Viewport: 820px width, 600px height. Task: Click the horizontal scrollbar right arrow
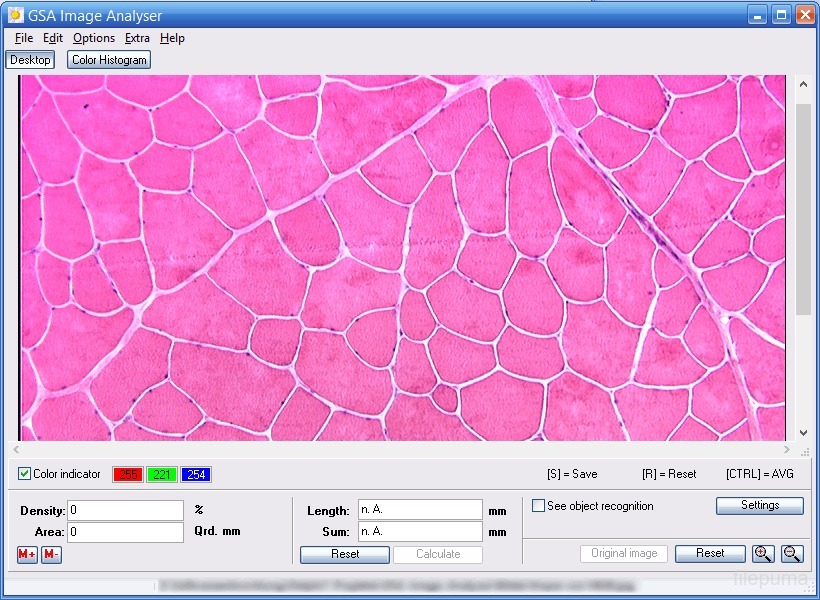coord(788,451)
